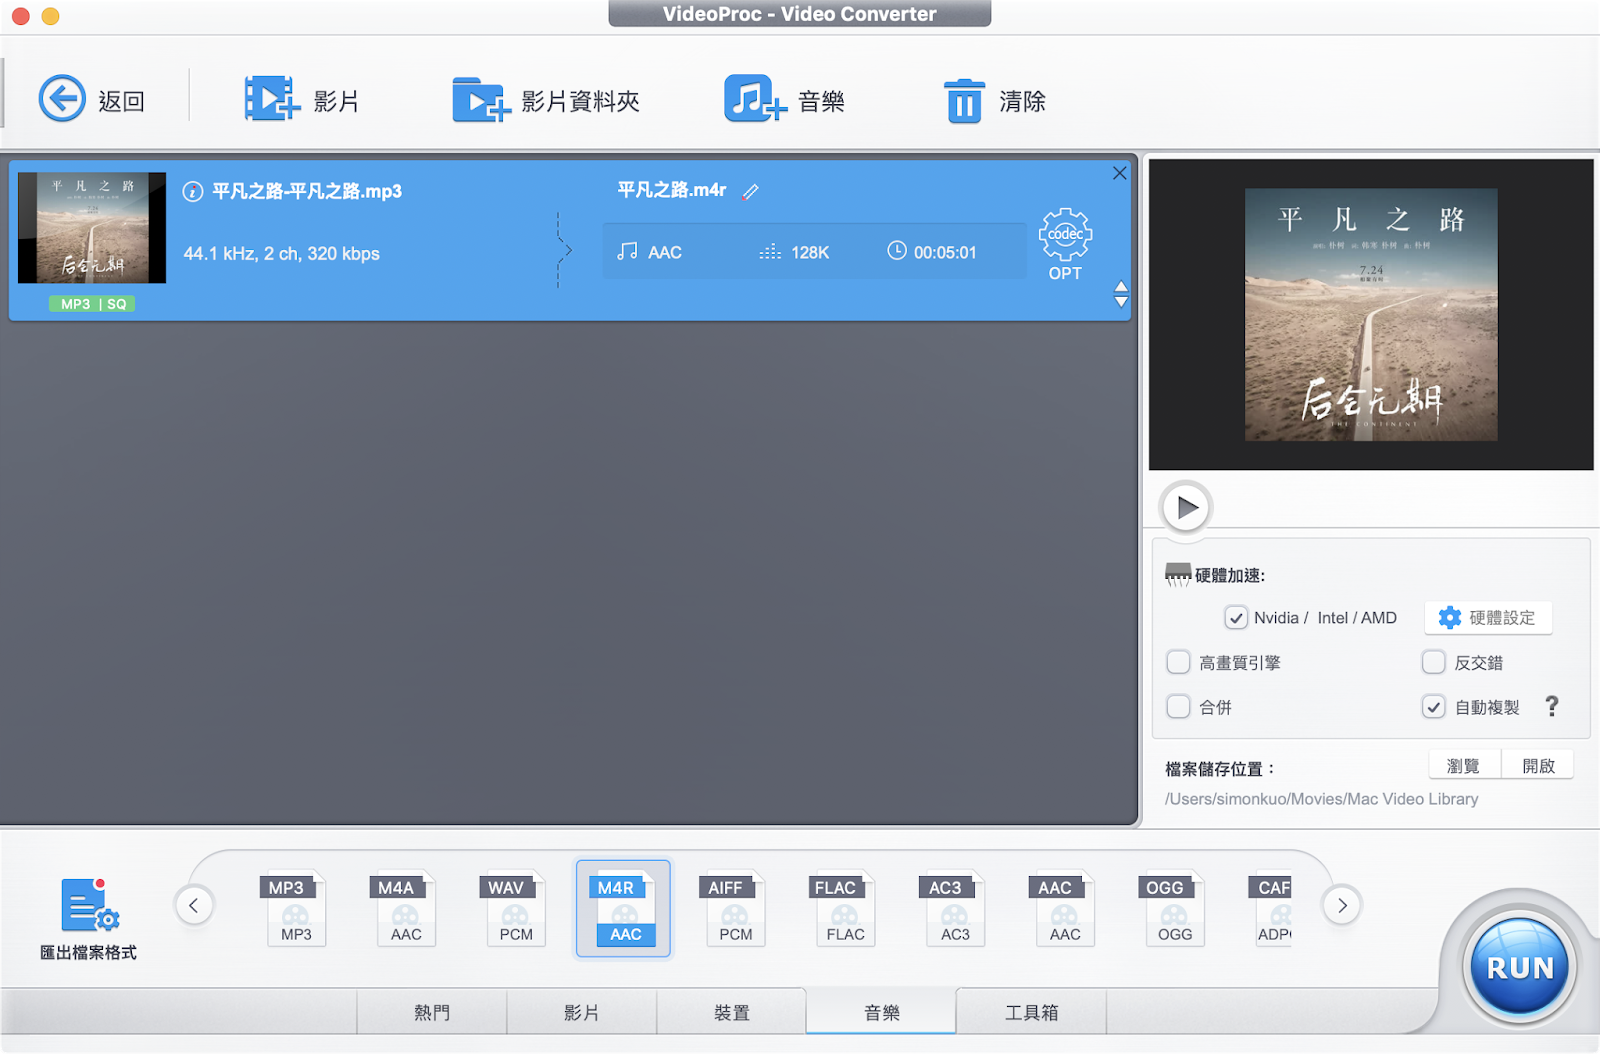Show previous formats with left chevron

pos(194,906)
